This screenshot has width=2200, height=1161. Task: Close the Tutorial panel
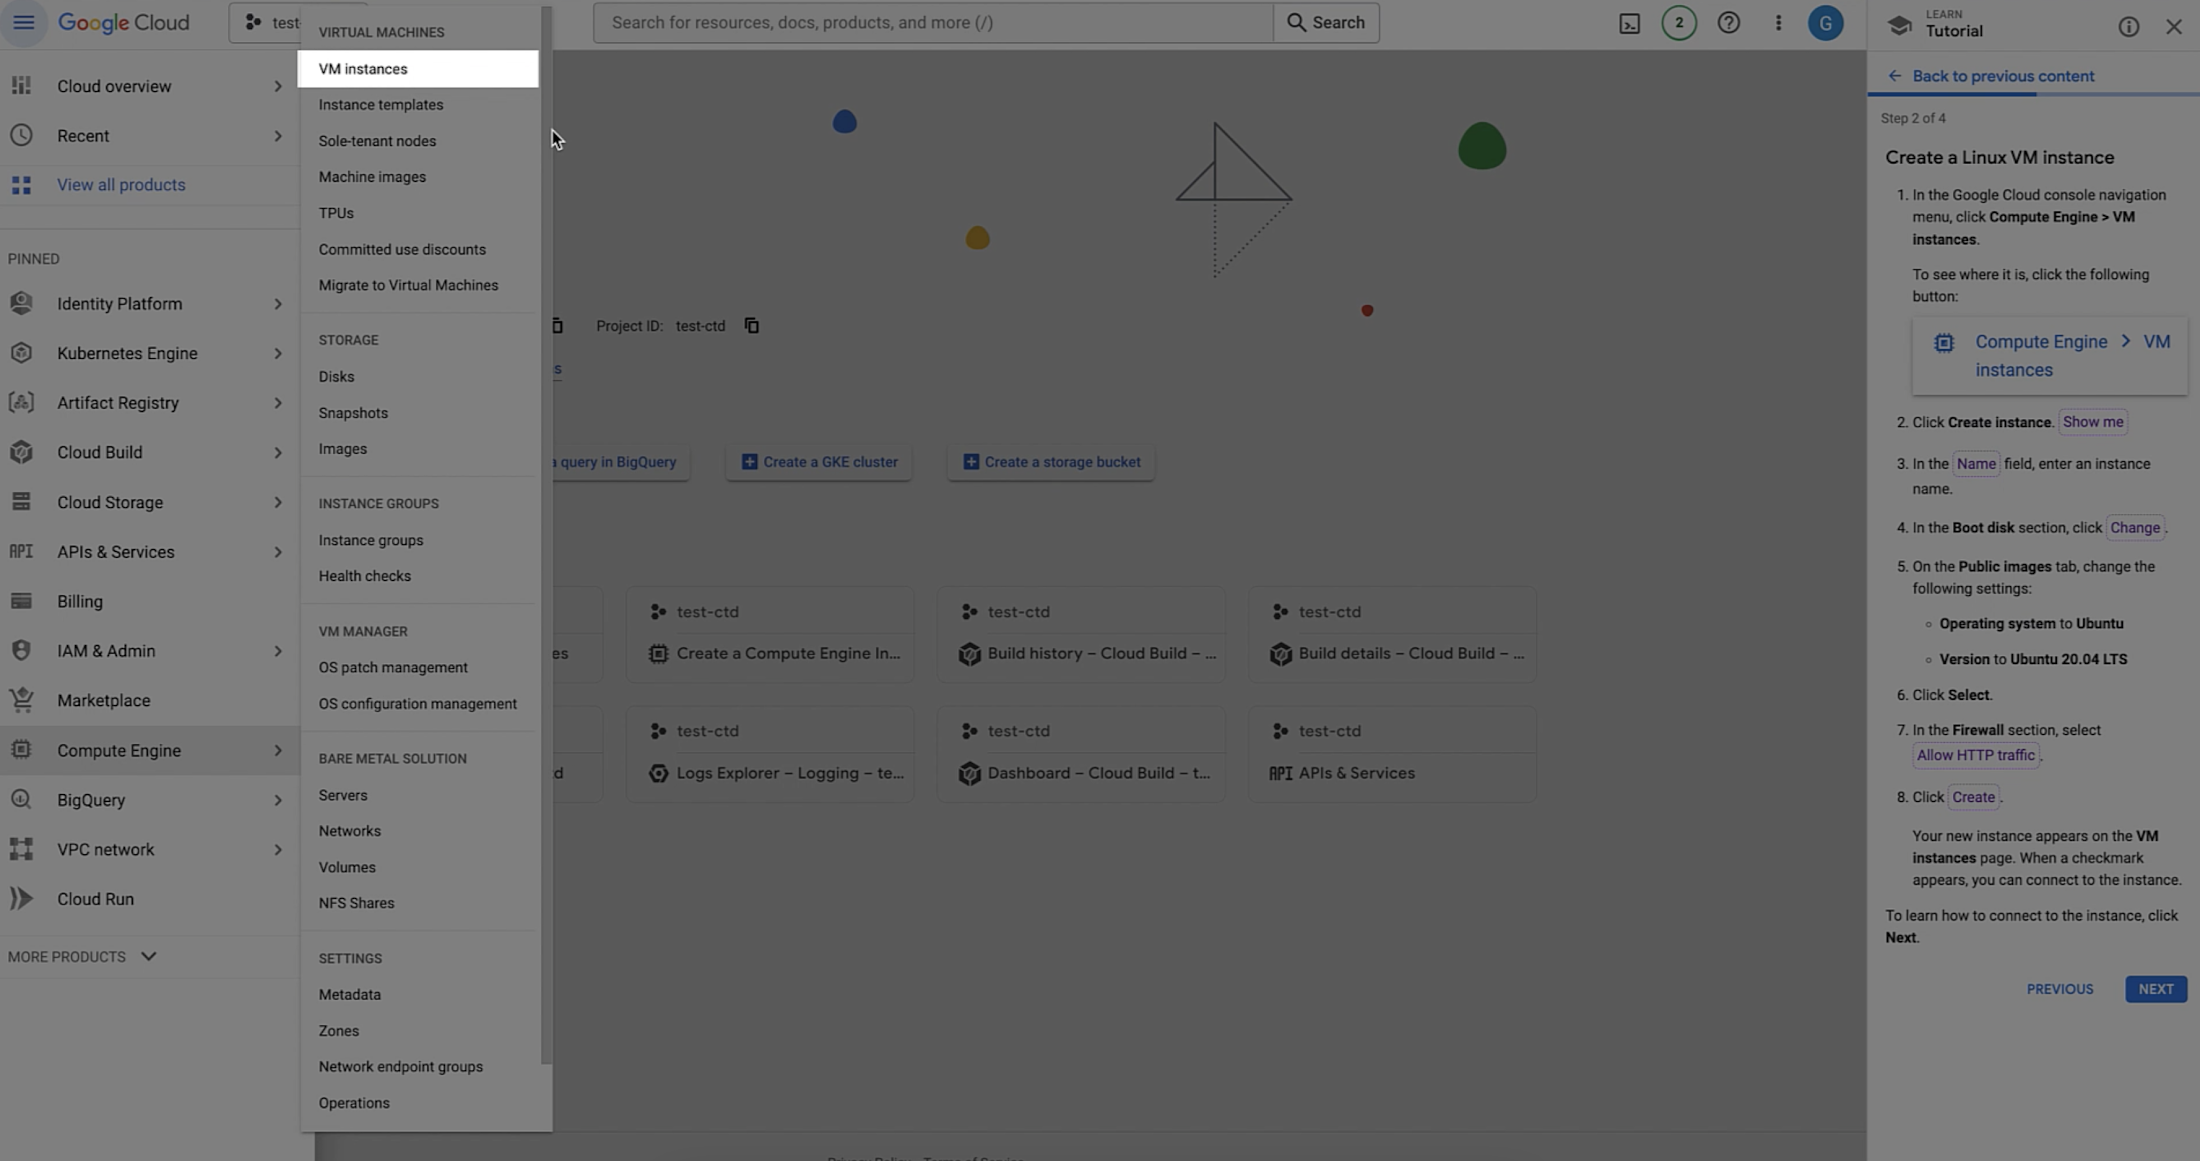click(x=2173, y=27)
